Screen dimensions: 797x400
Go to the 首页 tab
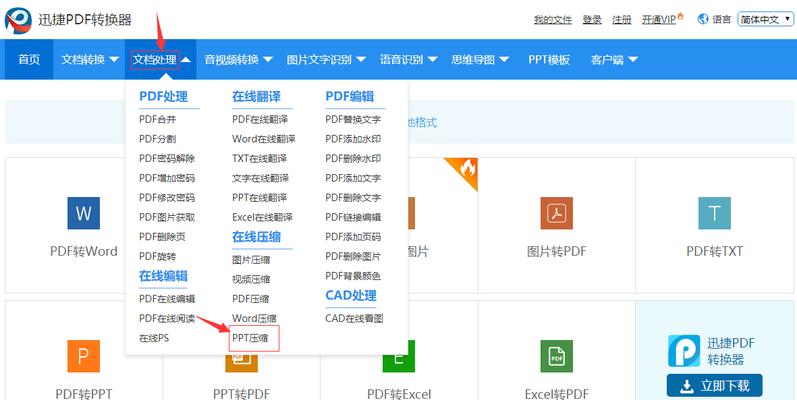(29, 59)
